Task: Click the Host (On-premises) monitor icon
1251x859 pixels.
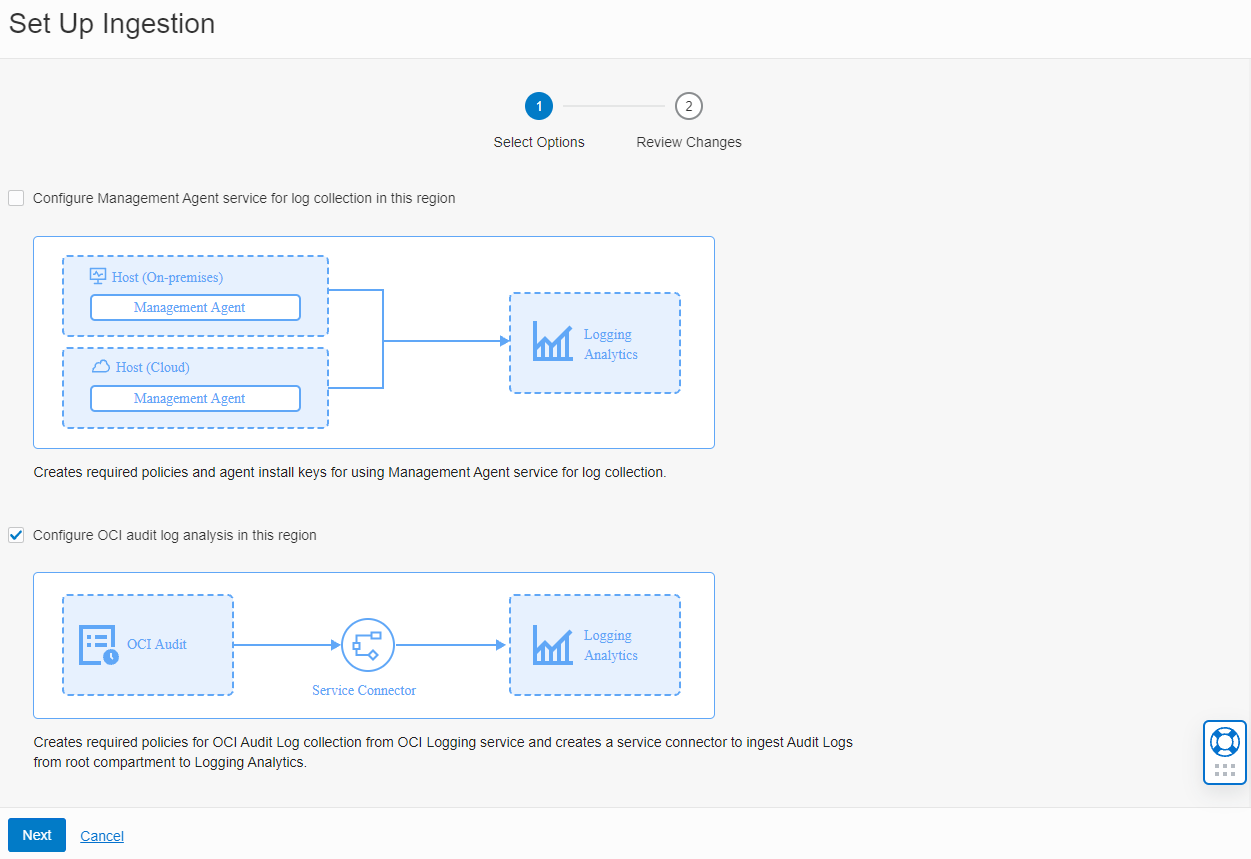Action: pos(98,276)
